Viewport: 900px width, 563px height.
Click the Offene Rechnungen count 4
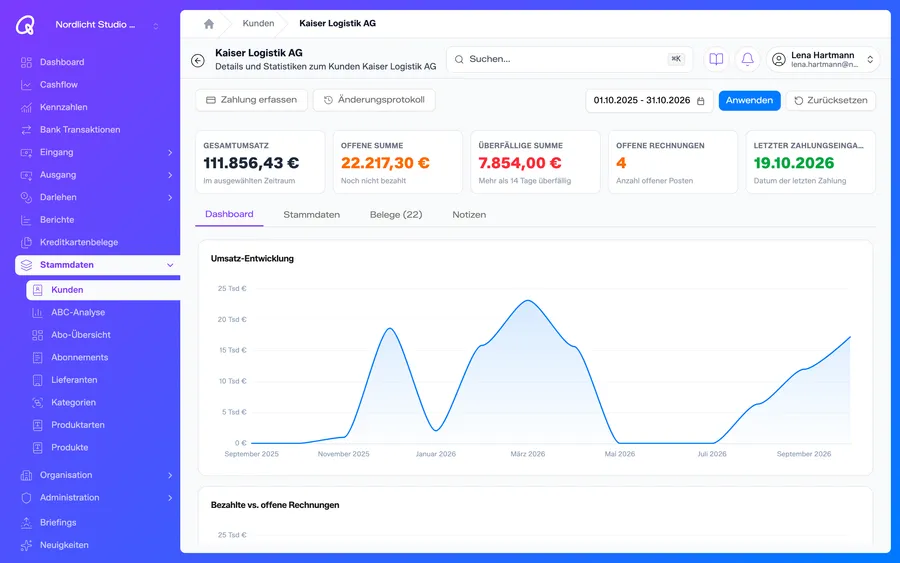click(621, 163)
